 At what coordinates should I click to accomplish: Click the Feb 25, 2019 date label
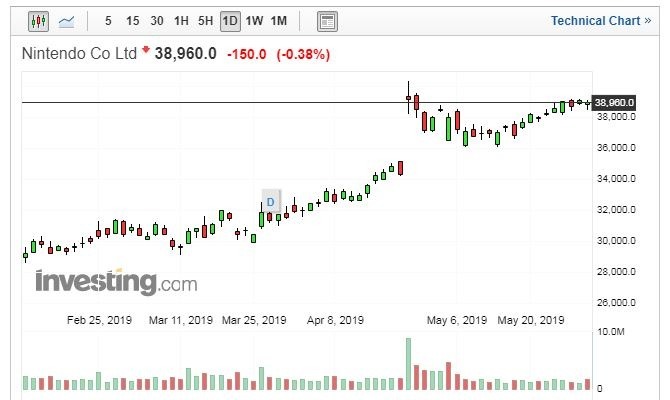click(x=99, y=320)
